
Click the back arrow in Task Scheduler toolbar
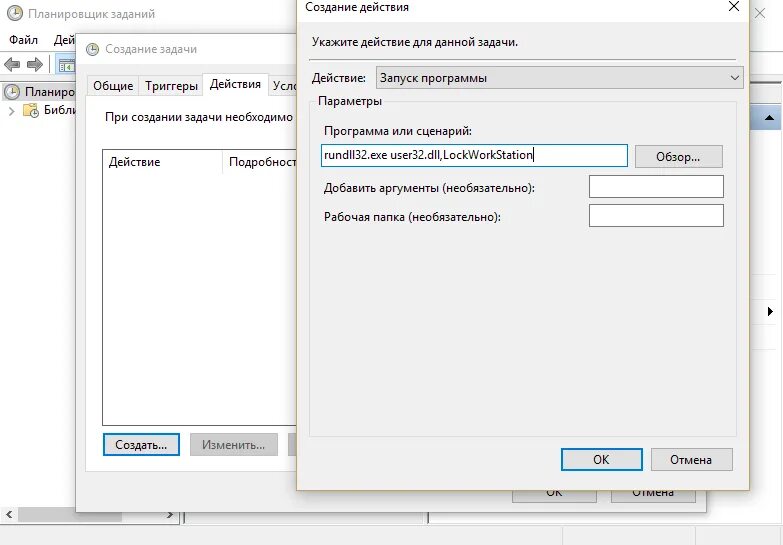(12, 64)
